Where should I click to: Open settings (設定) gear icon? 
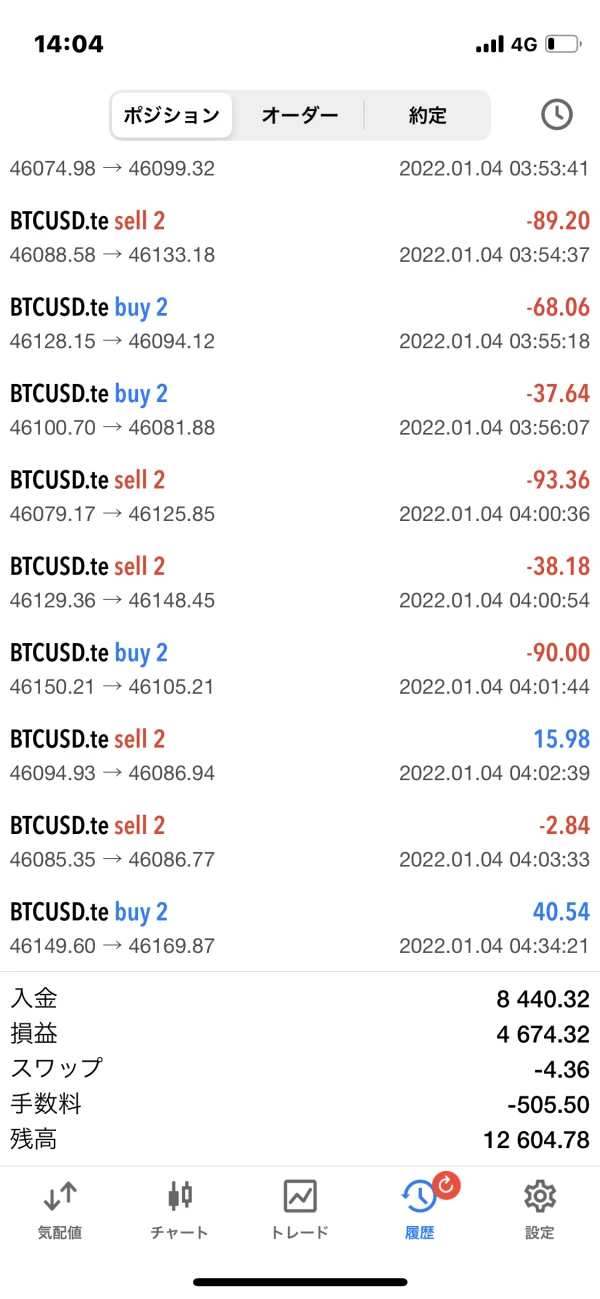[539, 1196]
